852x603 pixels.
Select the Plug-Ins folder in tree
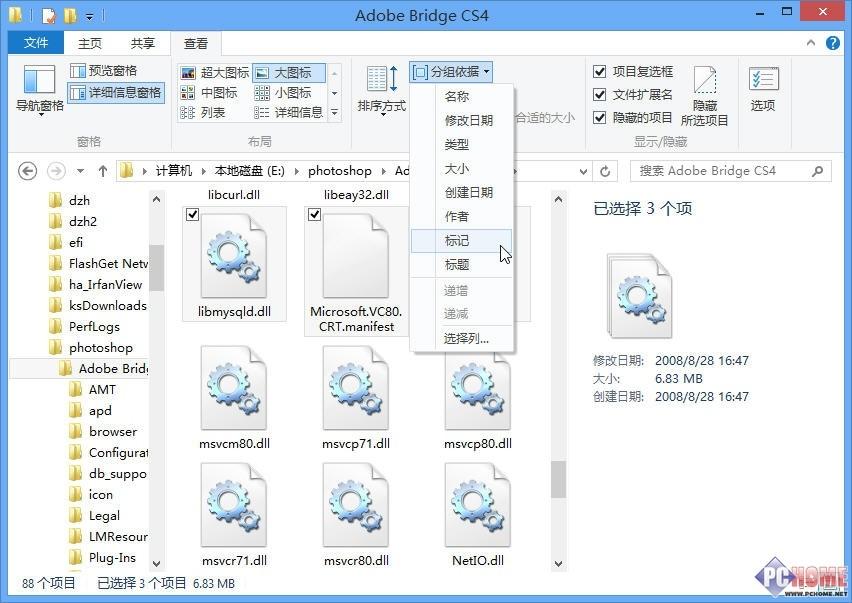point(112,558)
